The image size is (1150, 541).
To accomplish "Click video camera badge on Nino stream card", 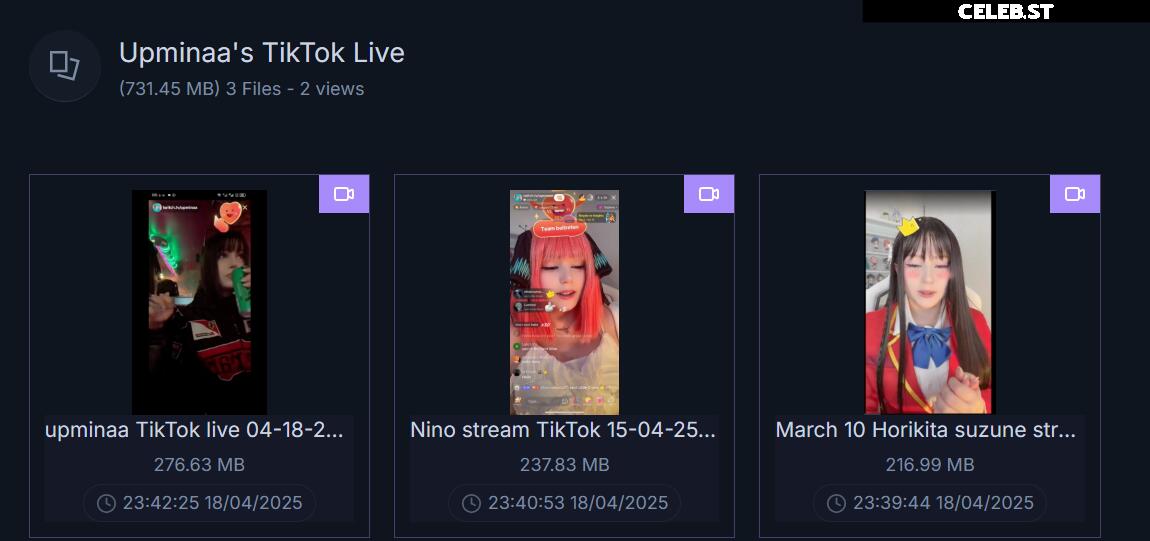I will [x=709, y=194].
